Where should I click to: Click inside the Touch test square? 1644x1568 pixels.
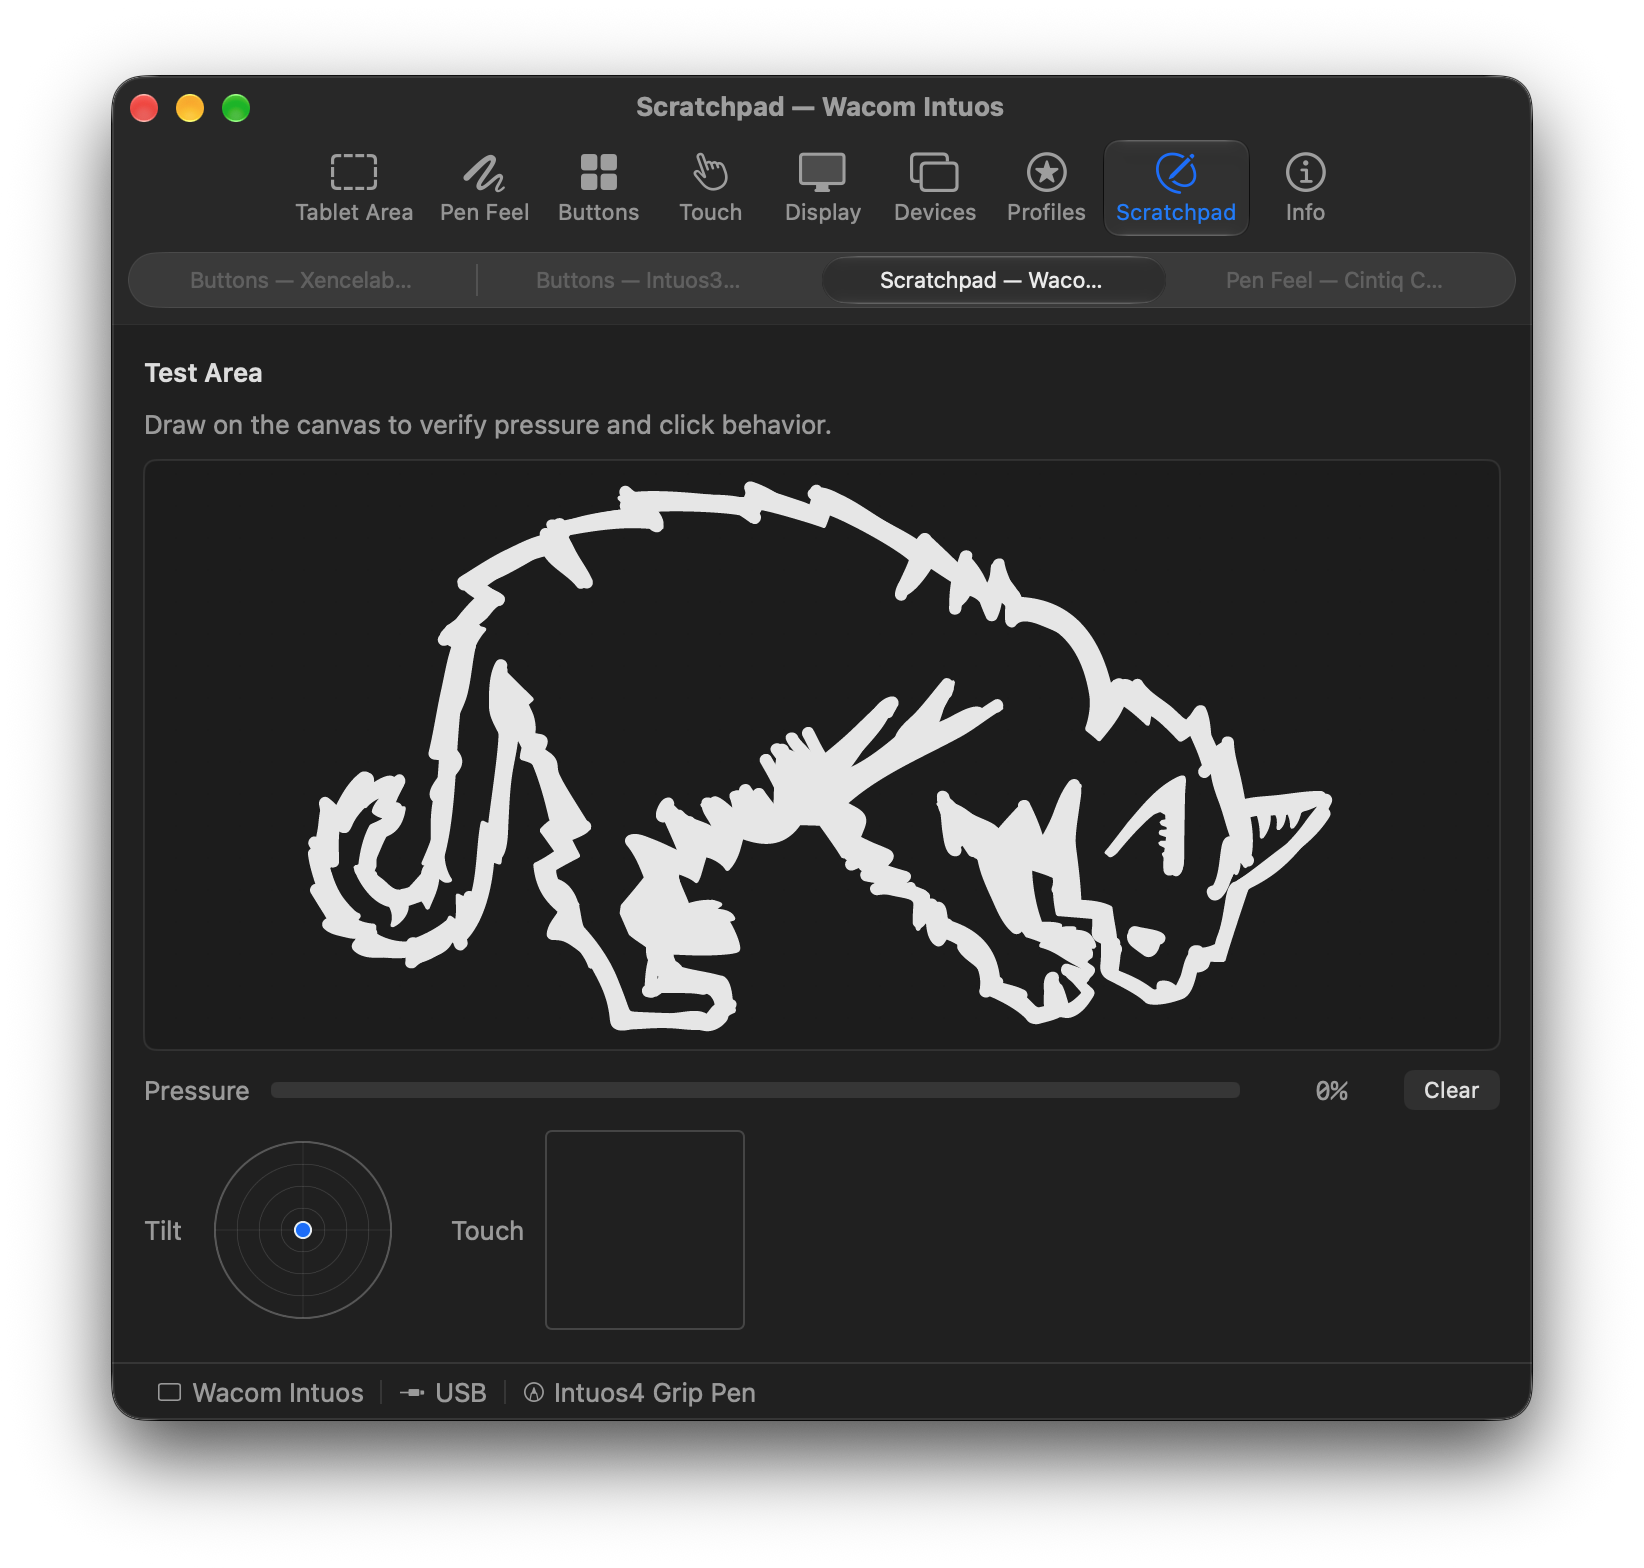[645, 1230]
